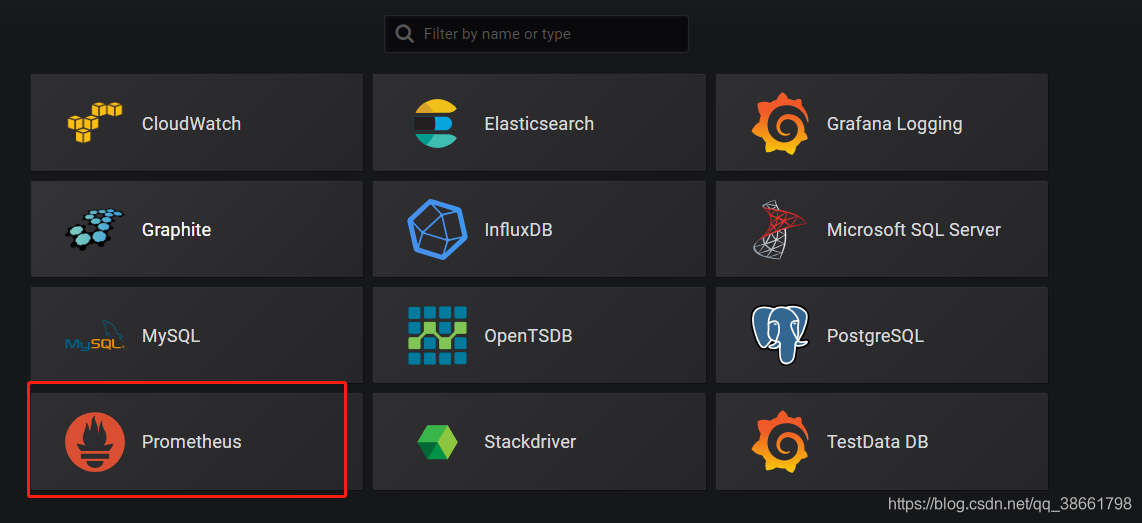This screenshot has height=523, width=1142.
Task: Click the PostgreSQL elephant icon
Action: pyautogui.click(x=781, y=335)
